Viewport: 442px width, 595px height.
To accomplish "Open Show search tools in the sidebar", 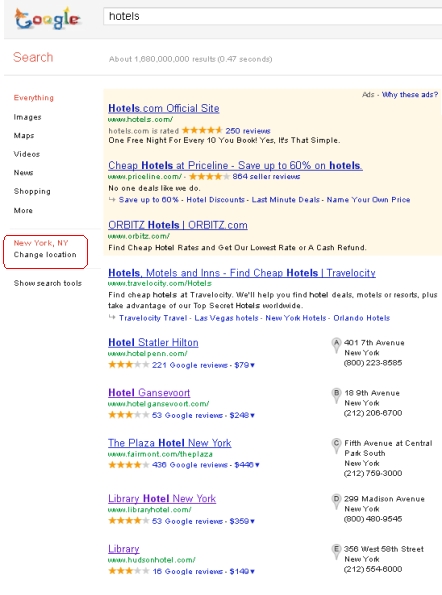I will [x=48, y=283].
